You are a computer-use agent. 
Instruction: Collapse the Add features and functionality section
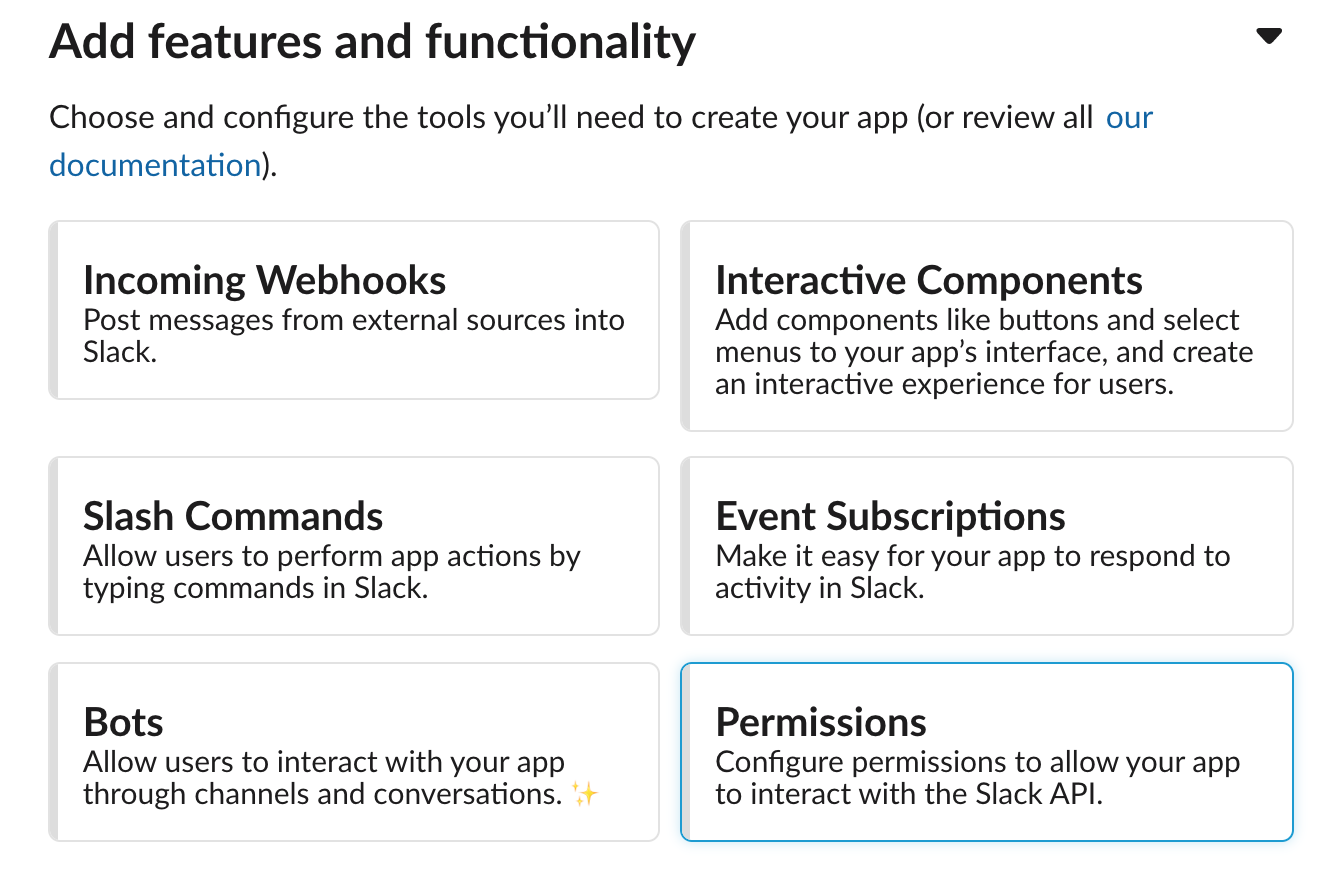coord(1268,34)
